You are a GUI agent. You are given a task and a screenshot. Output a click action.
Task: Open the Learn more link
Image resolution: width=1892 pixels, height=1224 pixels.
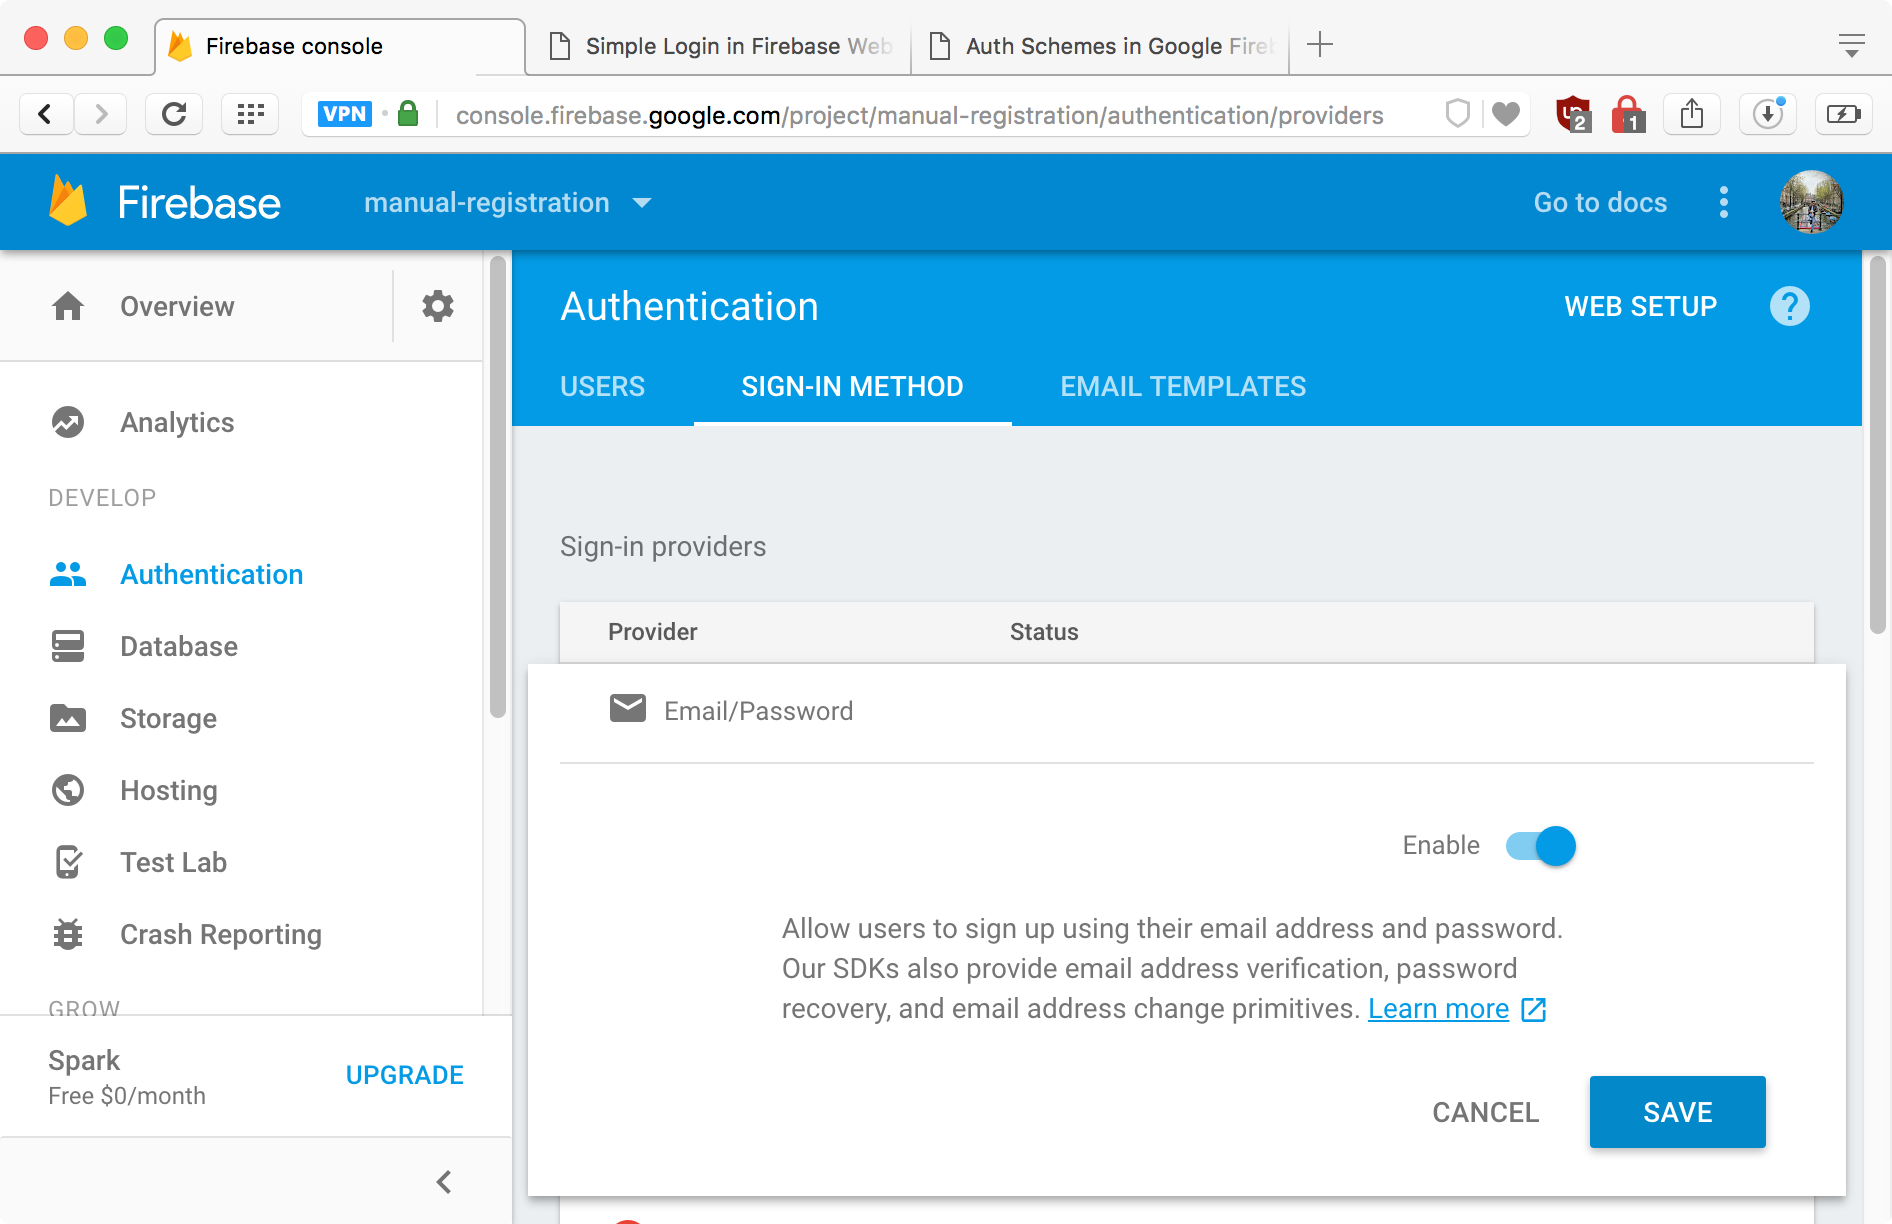click(x=1438, y=1009)
